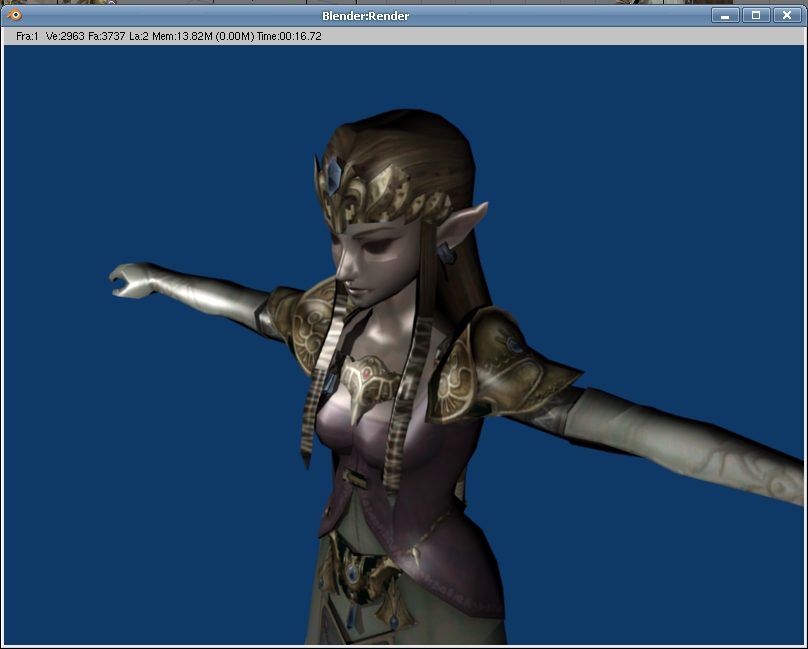808x649 pixels.
Task: Click the Blender logo in the title bar
Action: [x=14, y=15]
